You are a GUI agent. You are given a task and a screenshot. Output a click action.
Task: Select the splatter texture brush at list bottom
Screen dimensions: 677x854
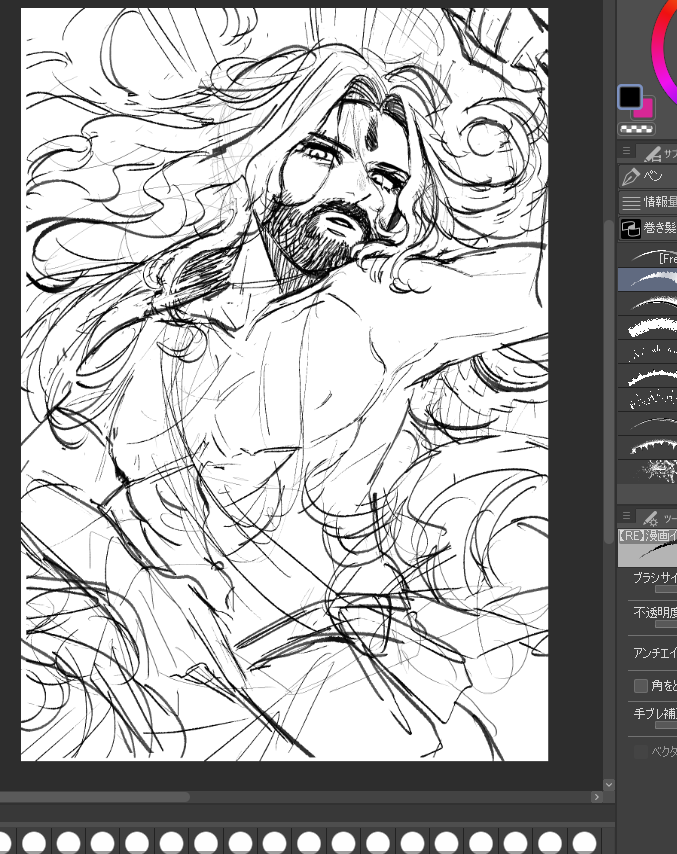648,471
